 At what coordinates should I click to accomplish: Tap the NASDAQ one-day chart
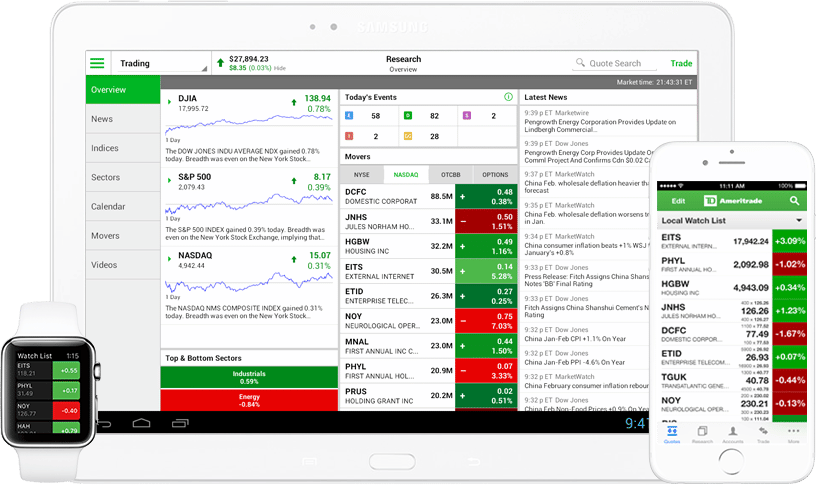(249, 283)
